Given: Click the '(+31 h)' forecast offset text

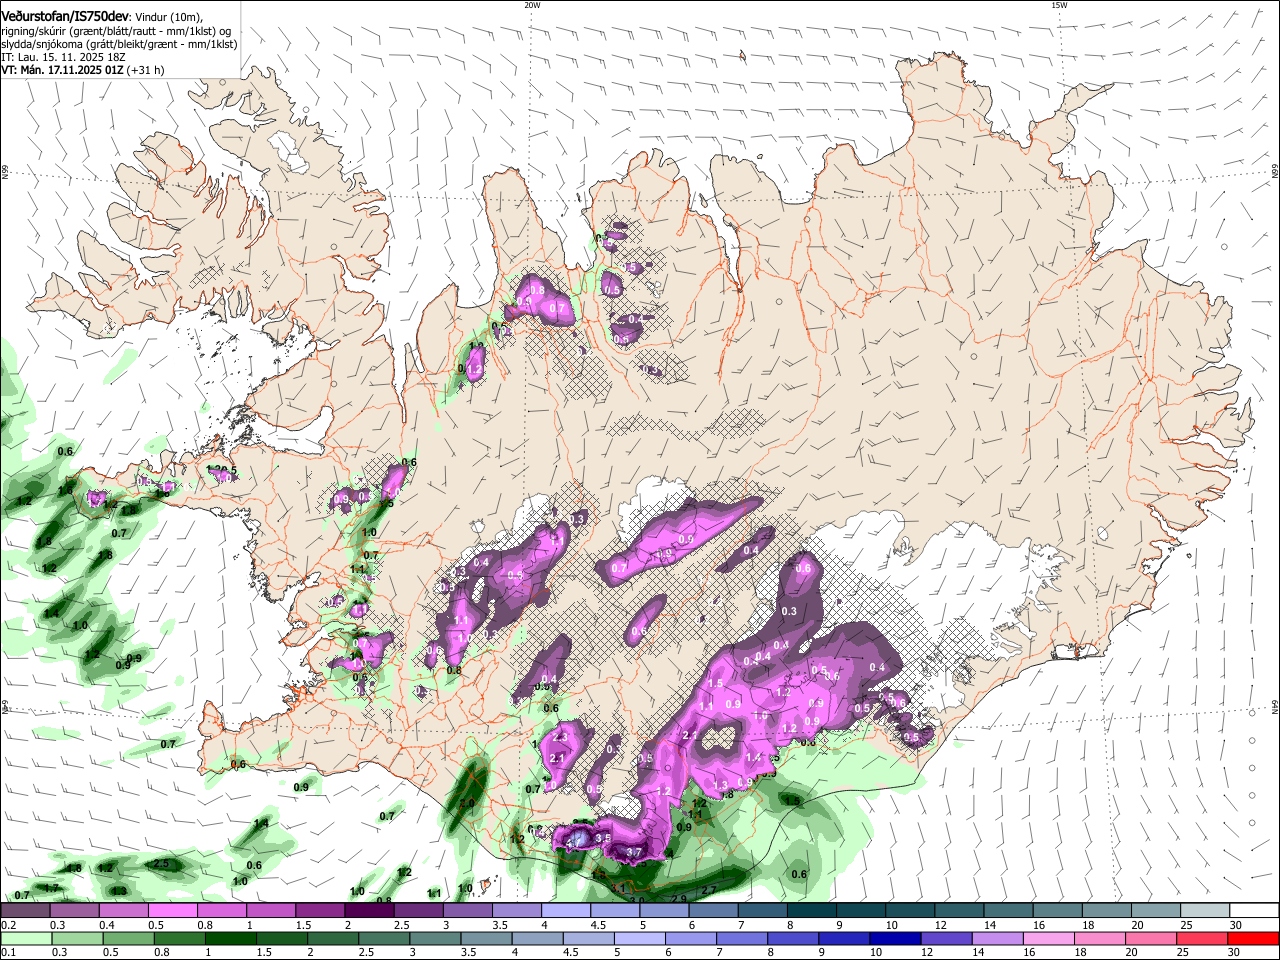Looking at the screenshot, I should (146, 70).
